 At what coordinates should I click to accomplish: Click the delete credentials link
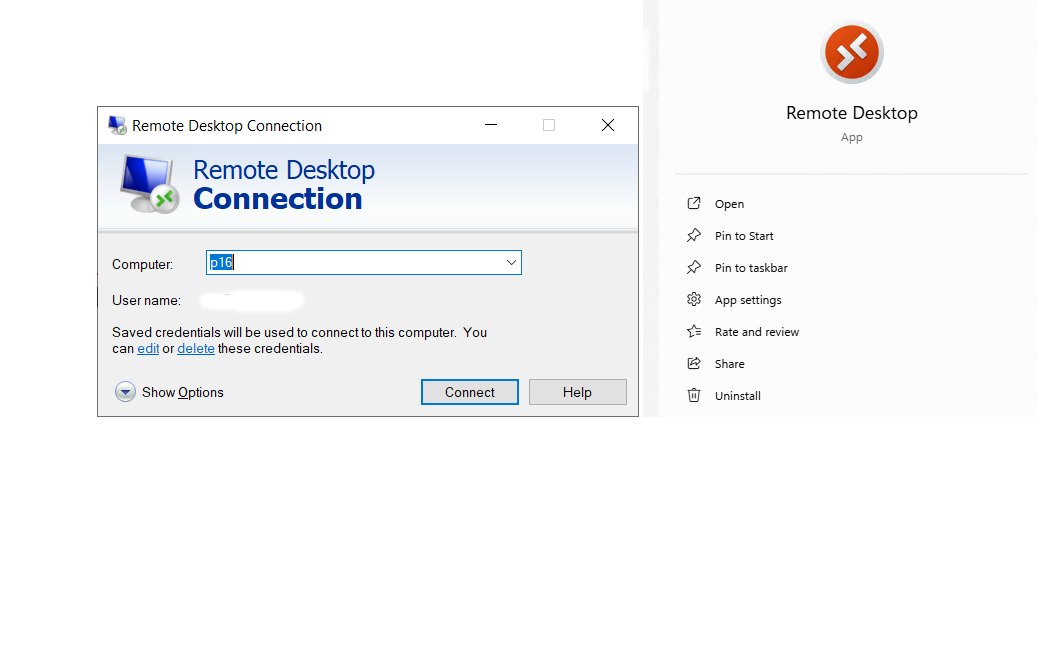pos(195,348)
